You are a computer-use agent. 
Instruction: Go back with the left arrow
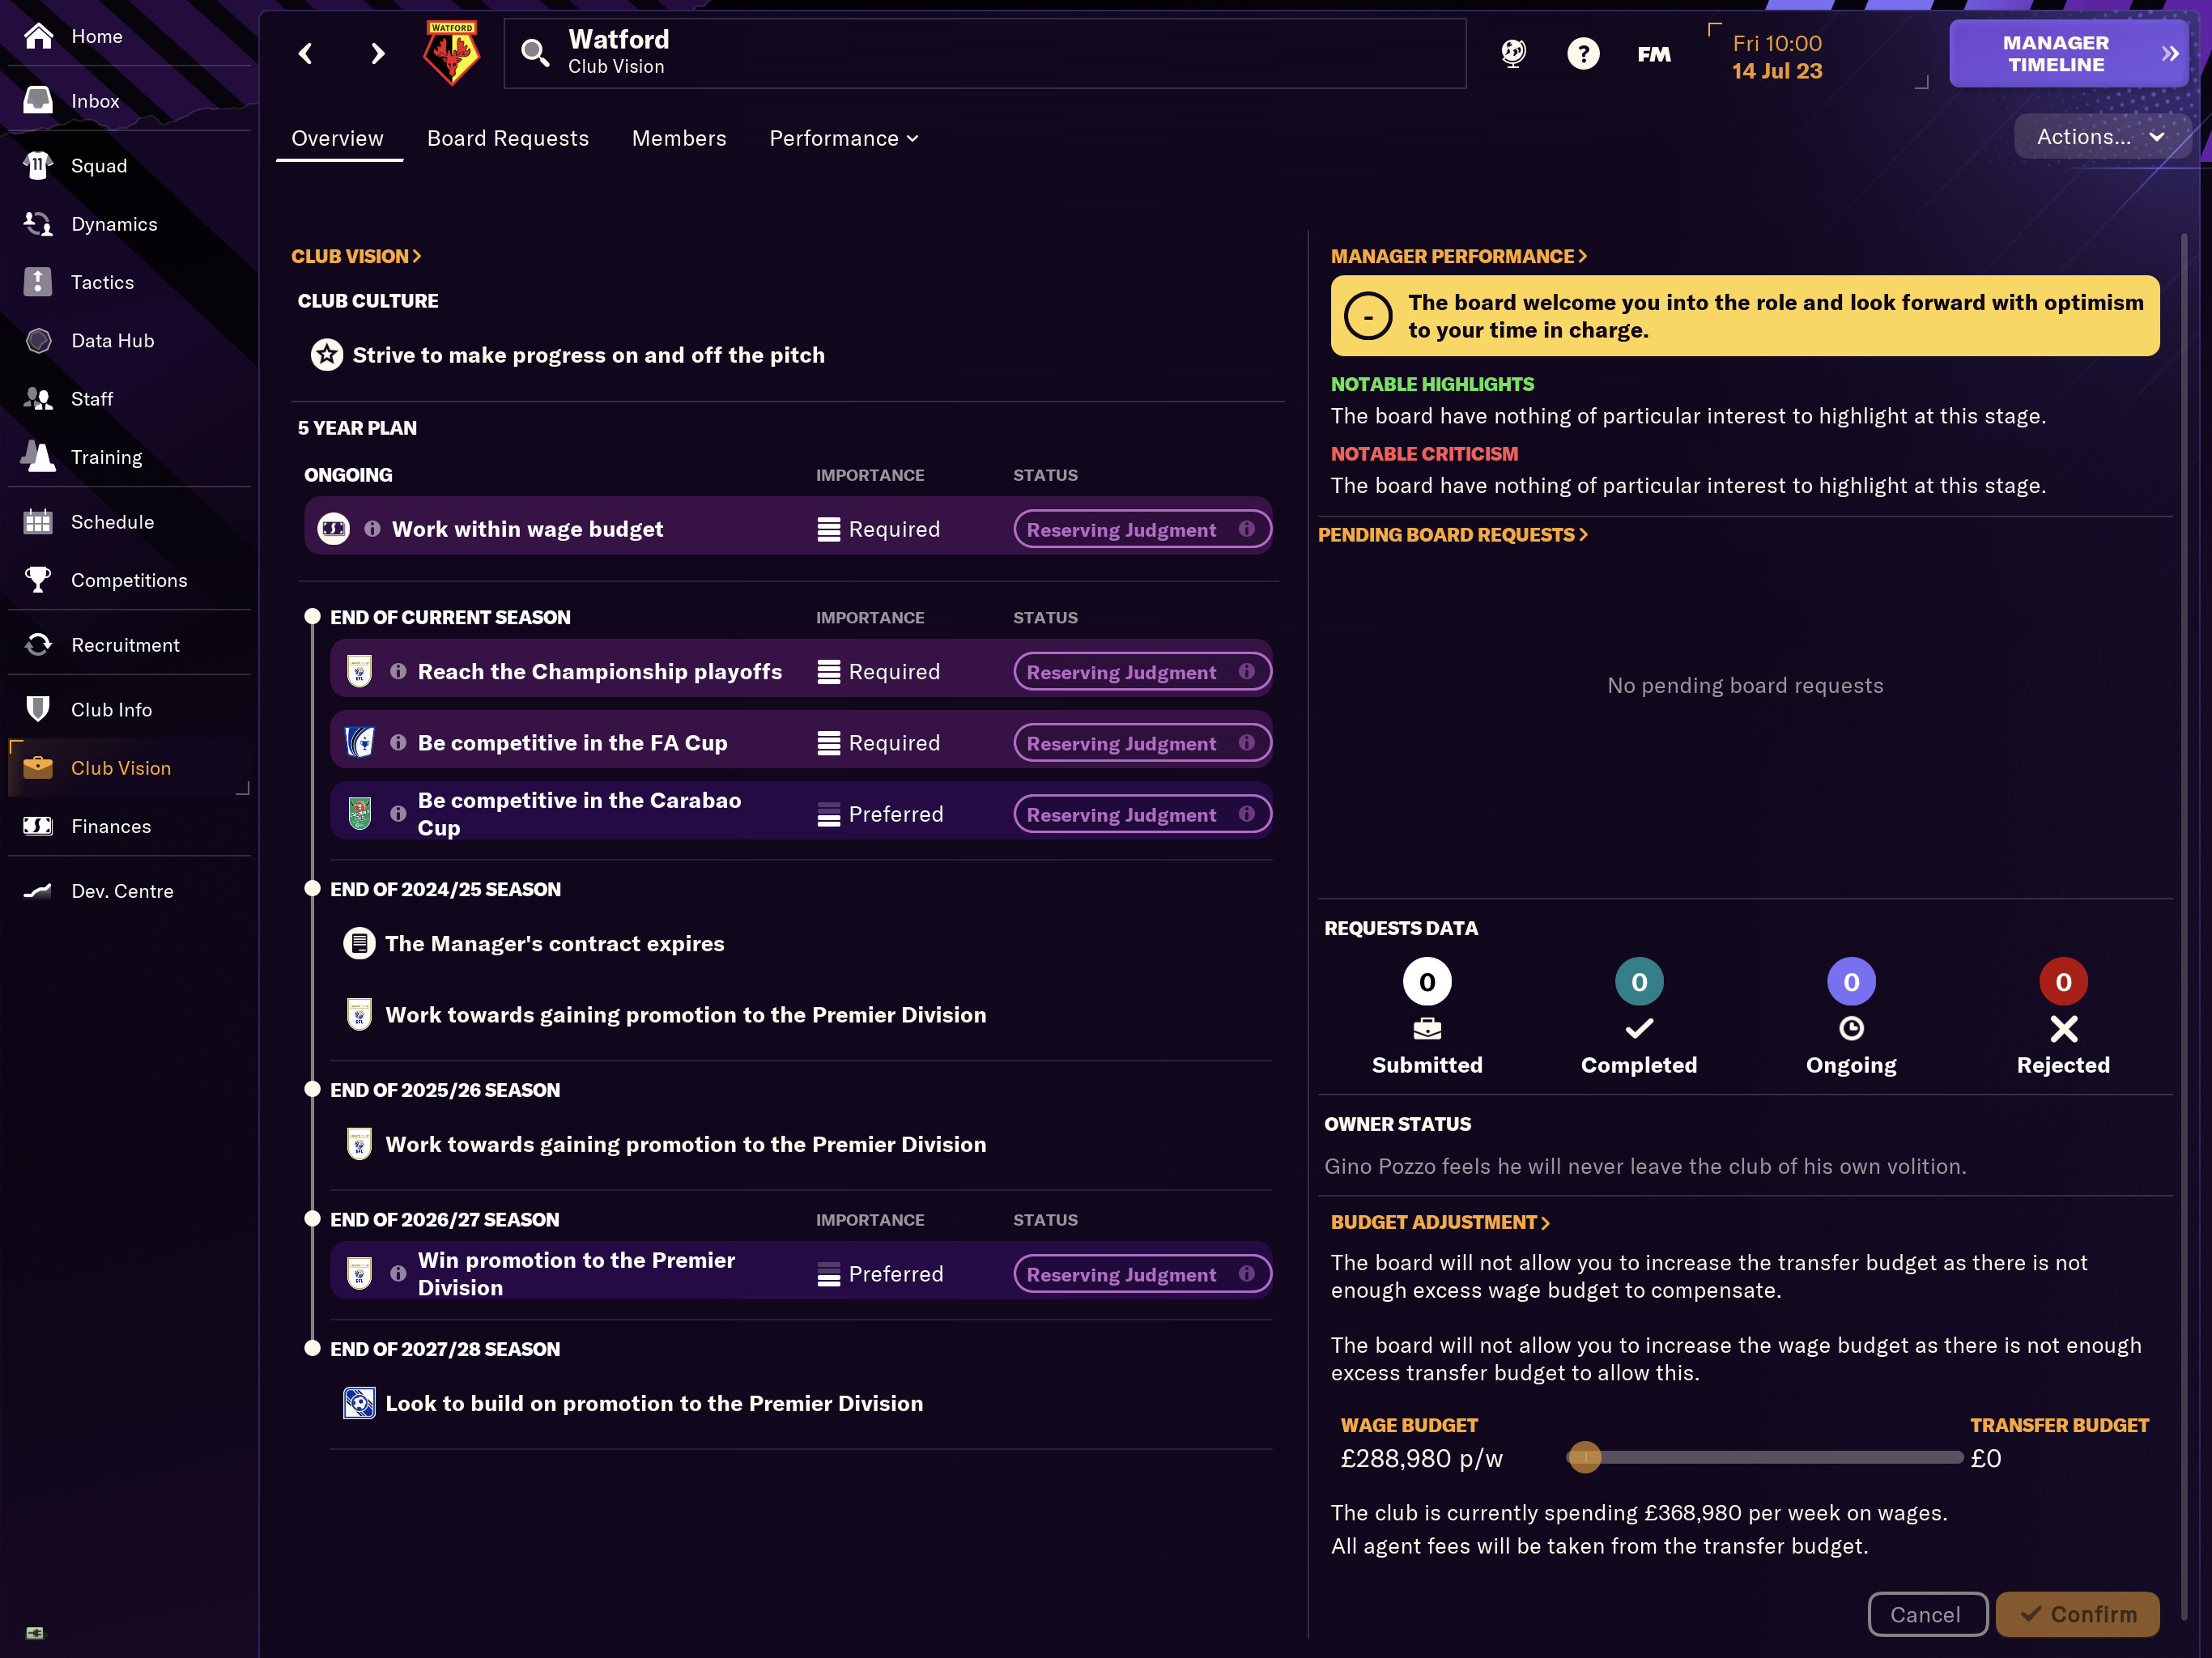pos(306,53)
